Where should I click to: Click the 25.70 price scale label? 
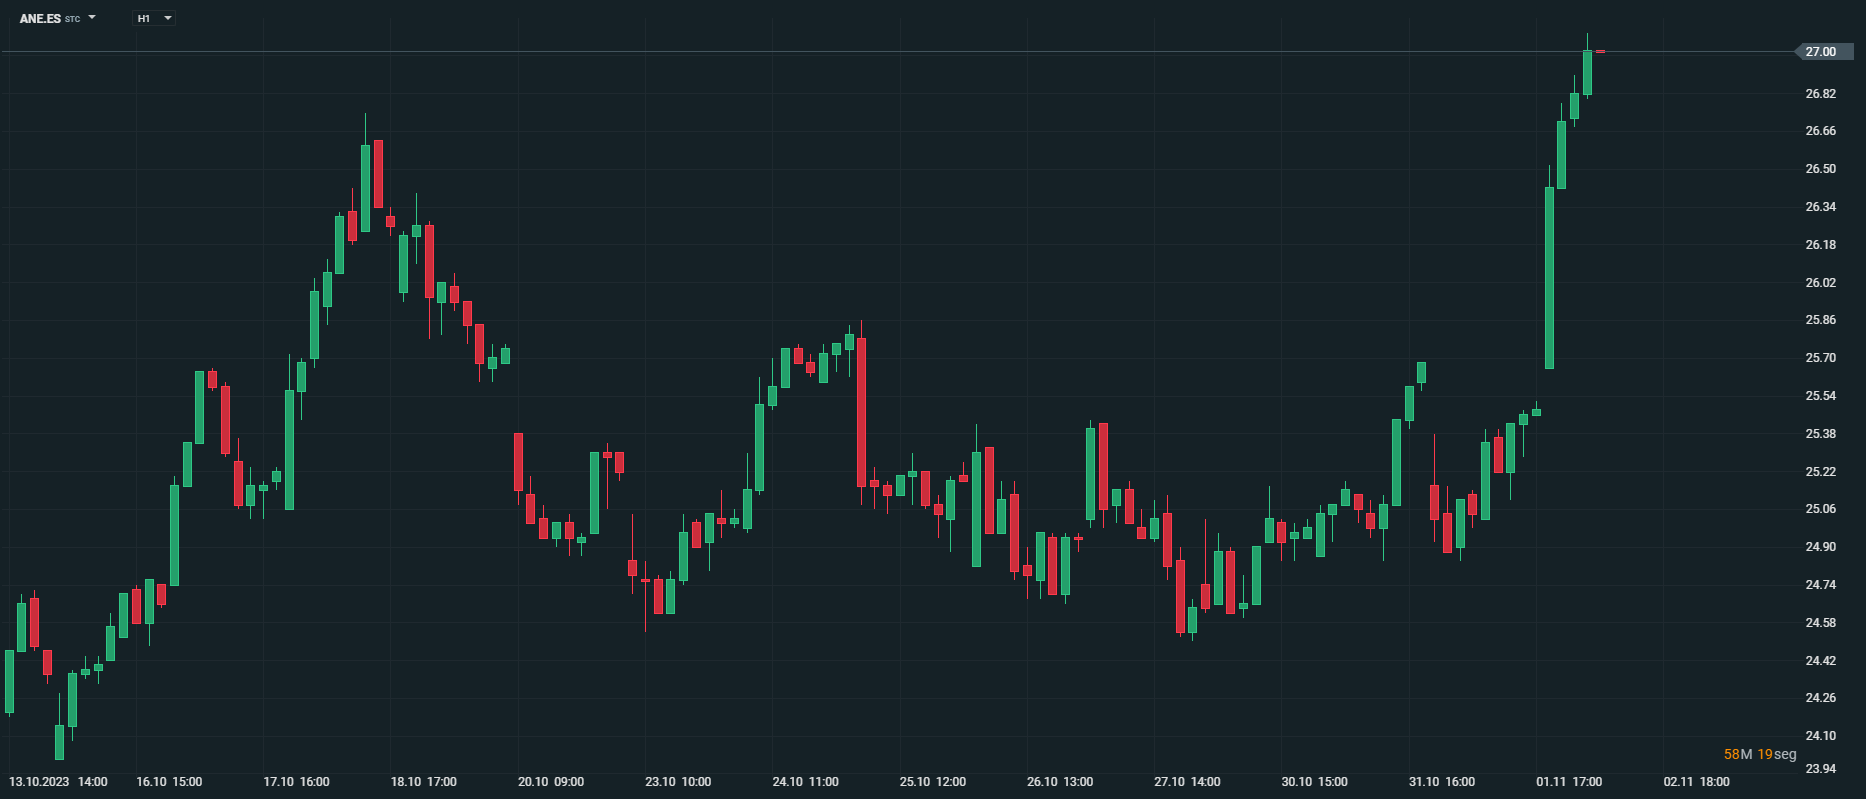(x=1820, y=358)
